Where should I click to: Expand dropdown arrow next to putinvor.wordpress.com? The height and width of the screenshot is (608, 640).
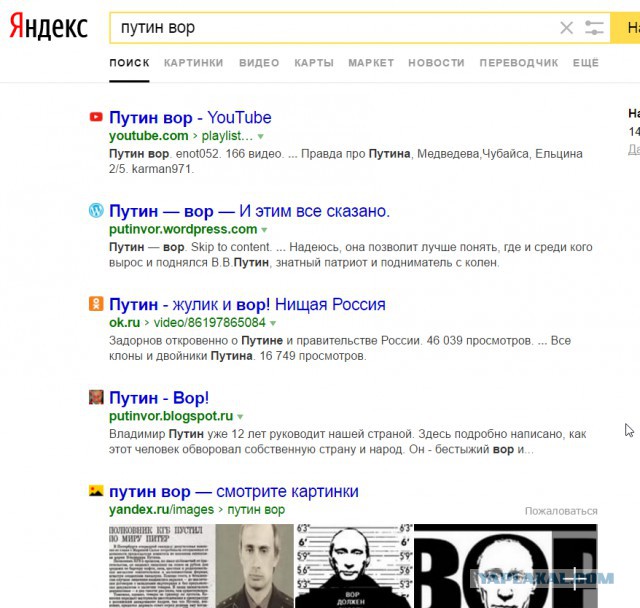click(x=264, y=230)
